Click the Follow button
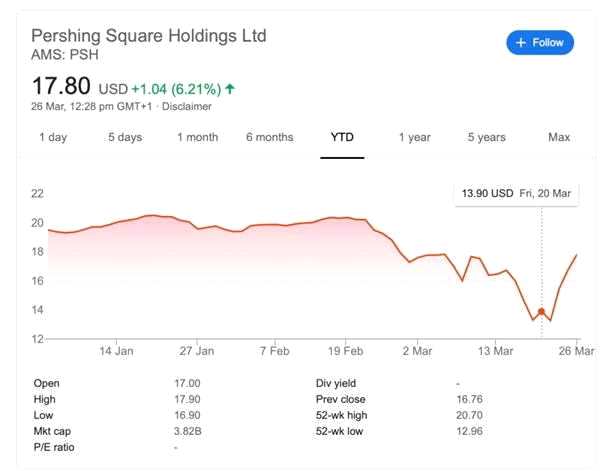This screenshot has height=471, width=600. tap(540, 43)
